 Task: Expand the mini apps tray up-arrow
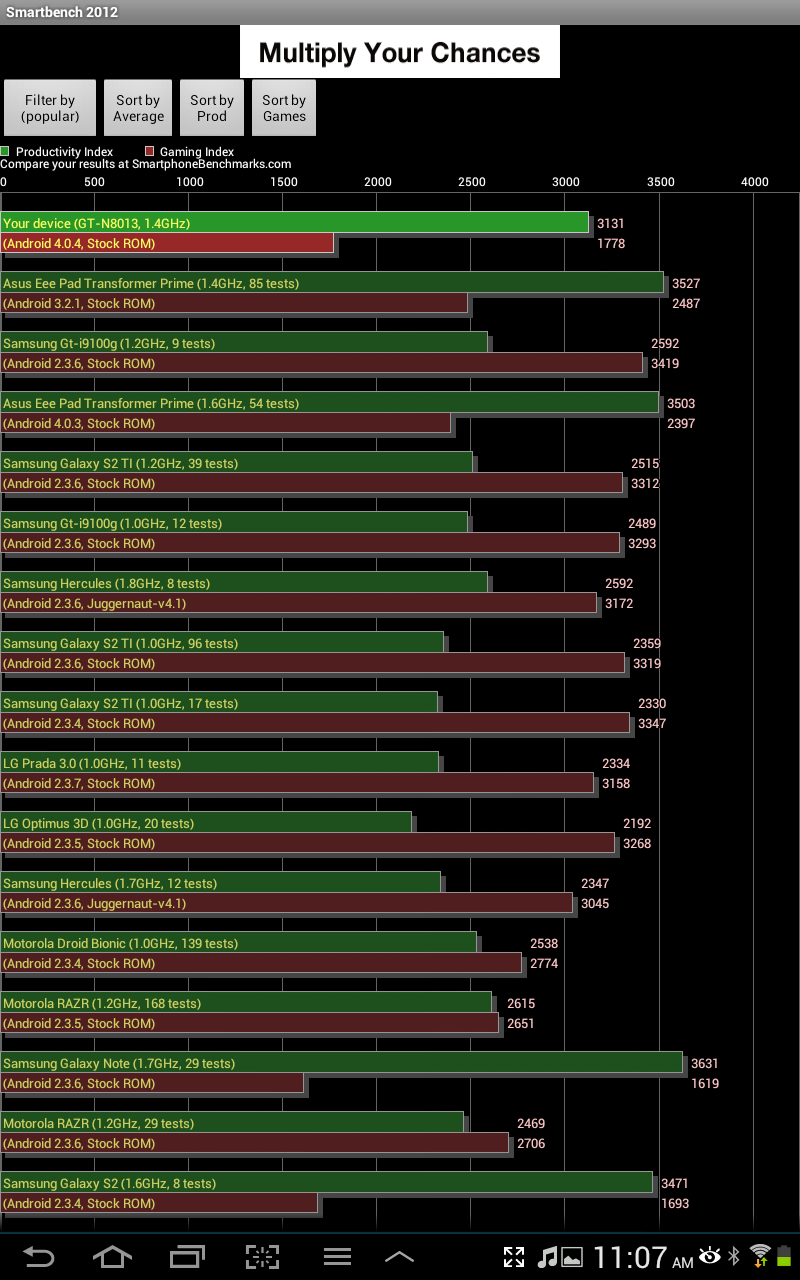[x=399, y=1256]
